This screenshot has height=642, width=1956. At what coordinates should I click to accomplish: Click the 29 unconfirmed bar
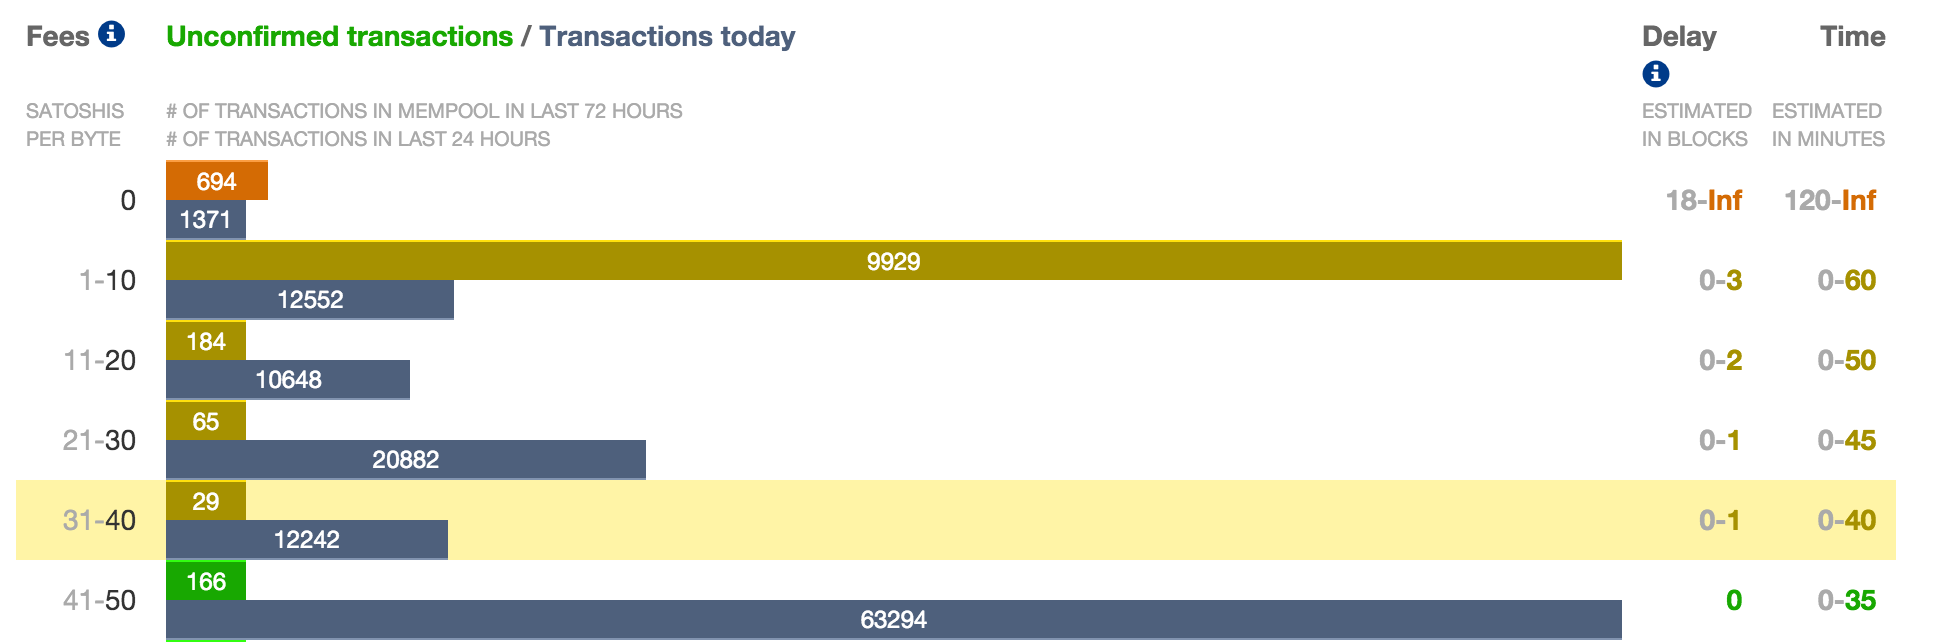pyautogui.click(x=205, y=501)
